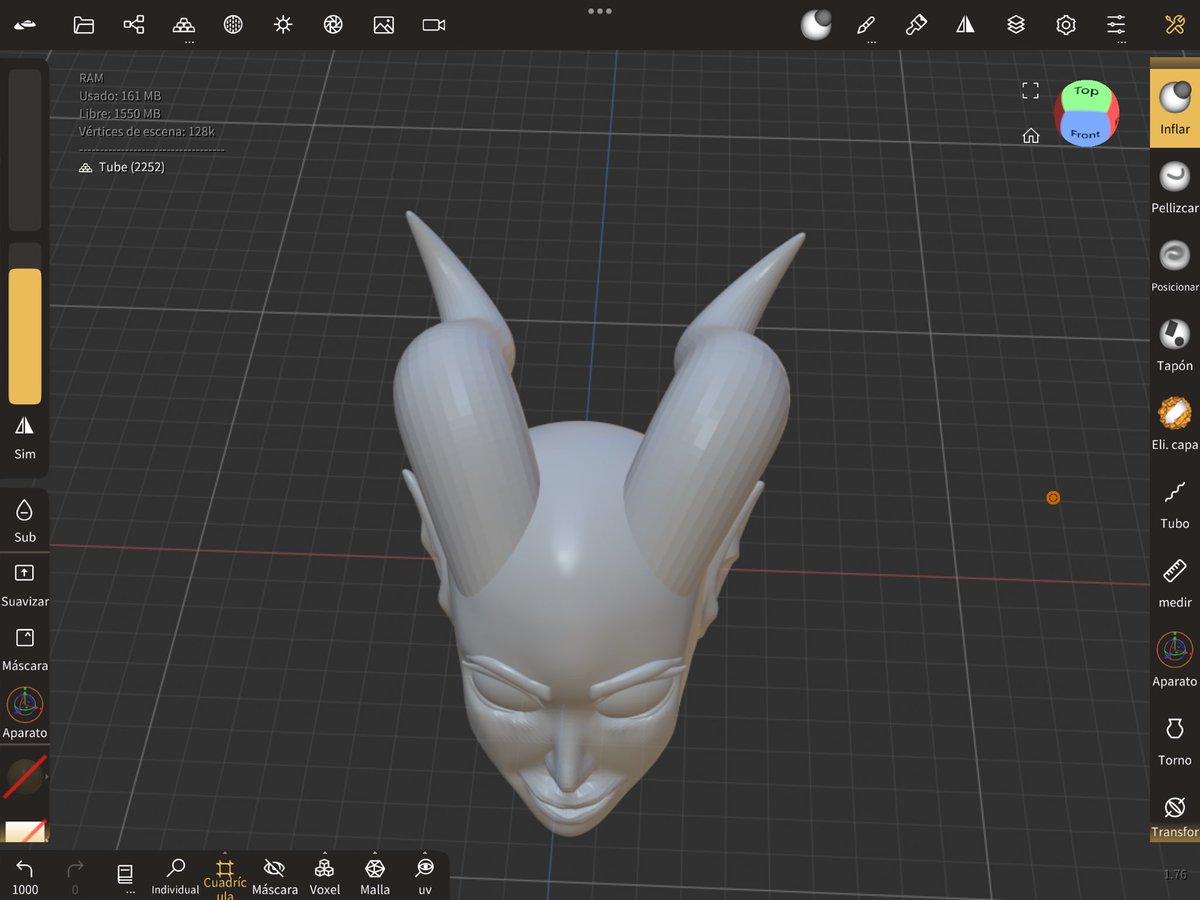Viewport: 1200px width, 900px height.
Task: Open the topology menu
Action: (184, 25)
